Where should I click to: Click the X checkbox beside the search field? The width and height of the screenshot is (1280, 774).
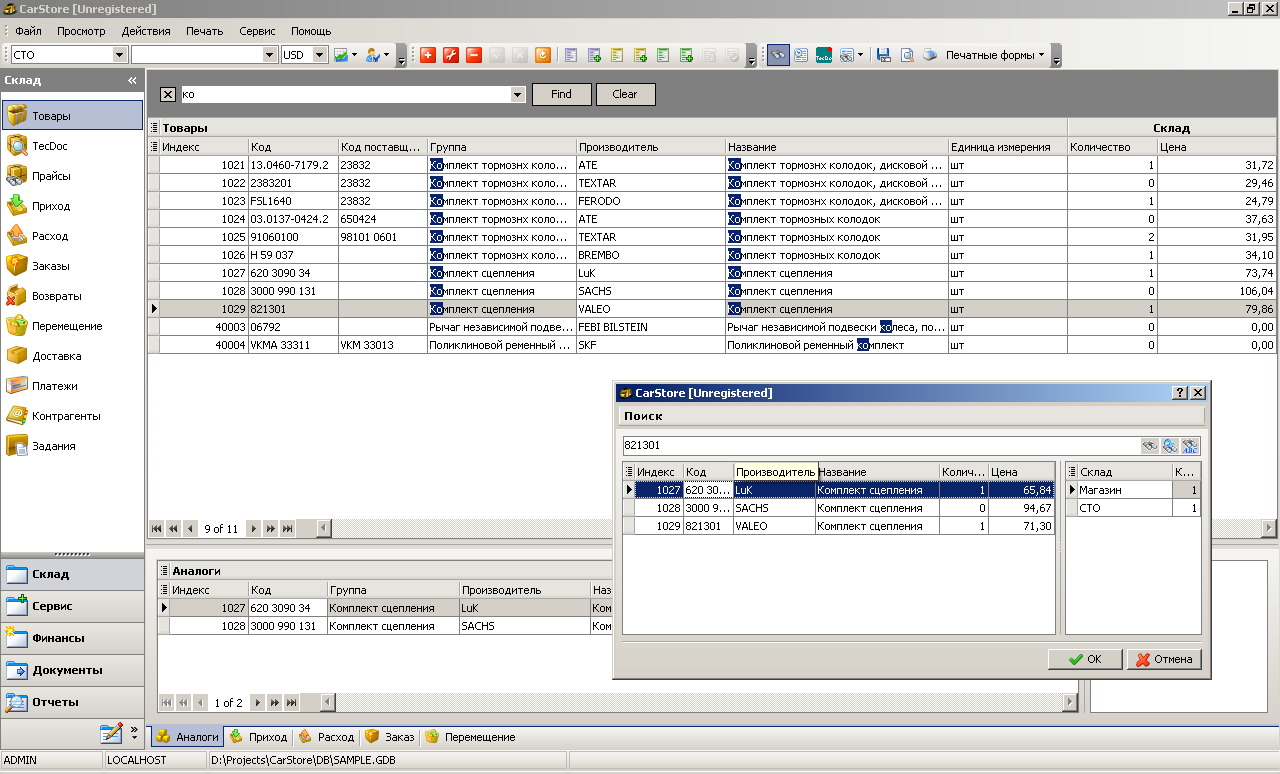pos(168,94)
